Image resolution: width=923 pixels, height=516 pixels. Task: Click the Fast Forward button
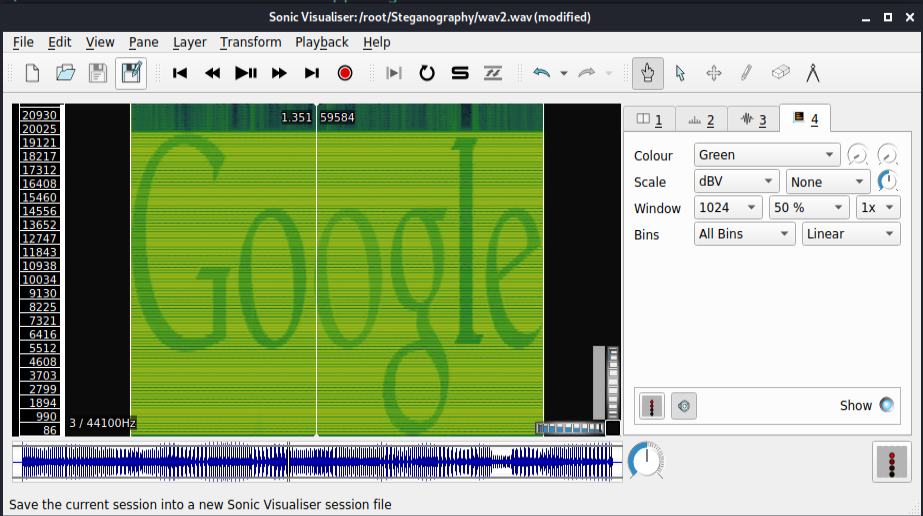pyautogui.click(x=279, y=74)
